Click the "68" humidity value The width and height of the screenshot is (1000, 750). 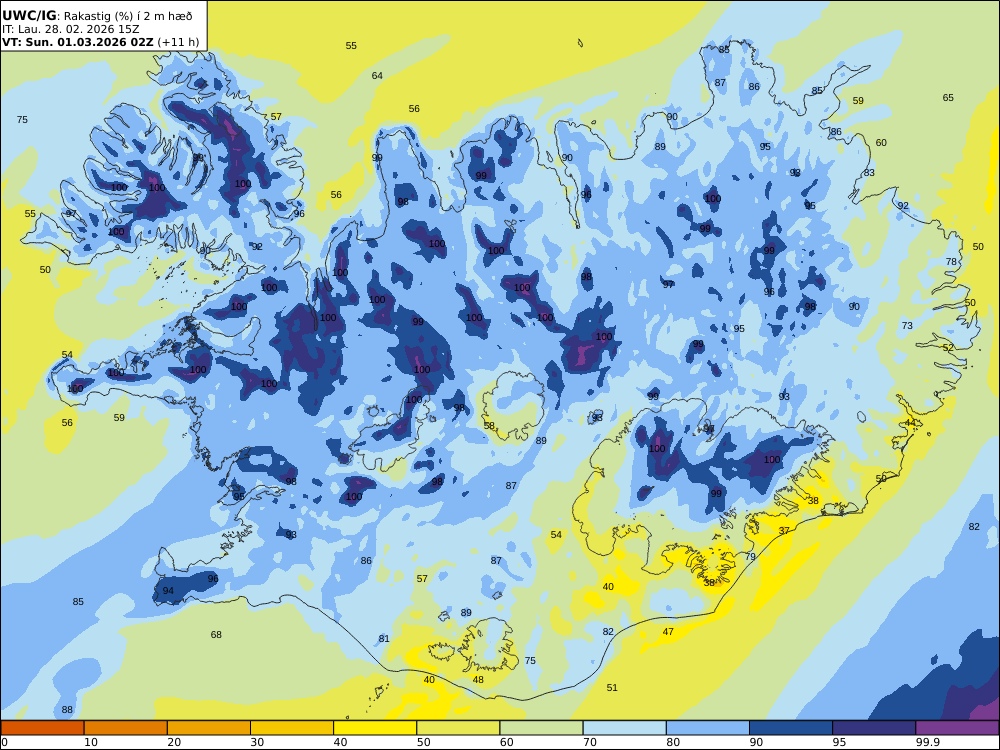tap(216, 635)
